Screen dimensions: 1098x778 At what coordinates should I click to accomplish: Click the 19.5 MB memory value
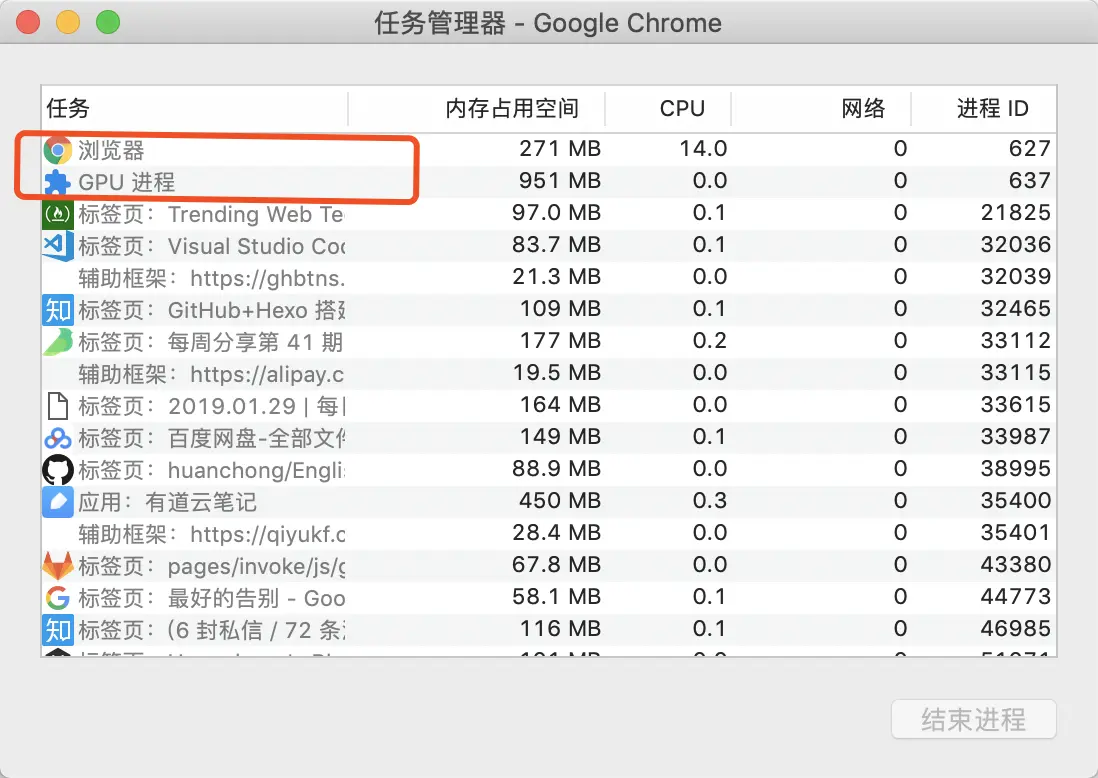coord(556,373)
